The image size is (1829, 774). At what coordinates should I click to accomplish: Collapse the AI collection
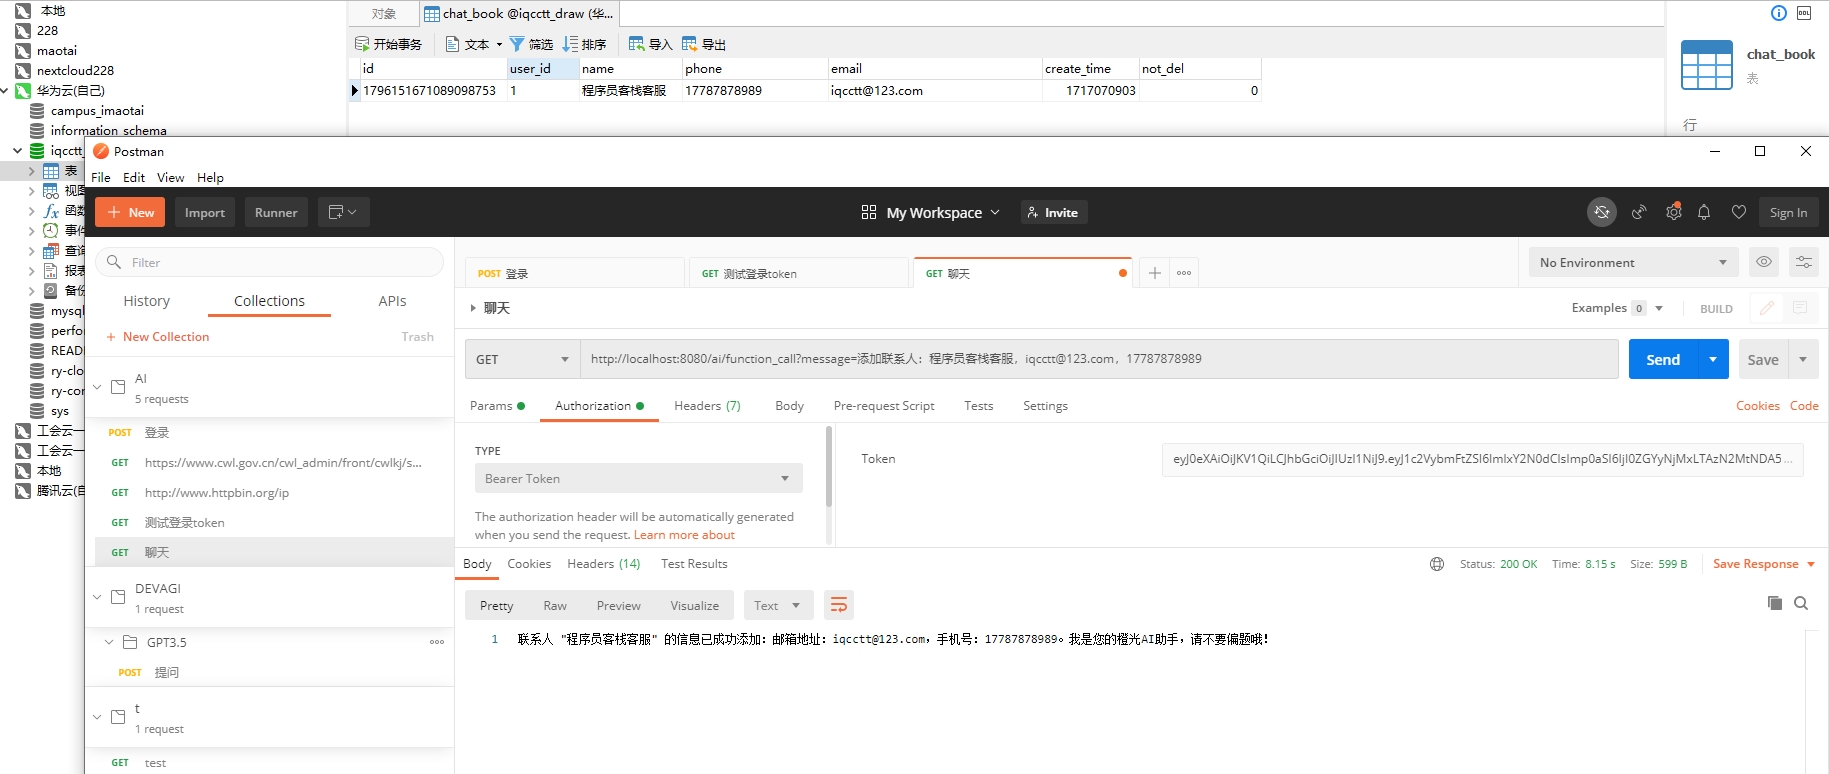(97, 387)
